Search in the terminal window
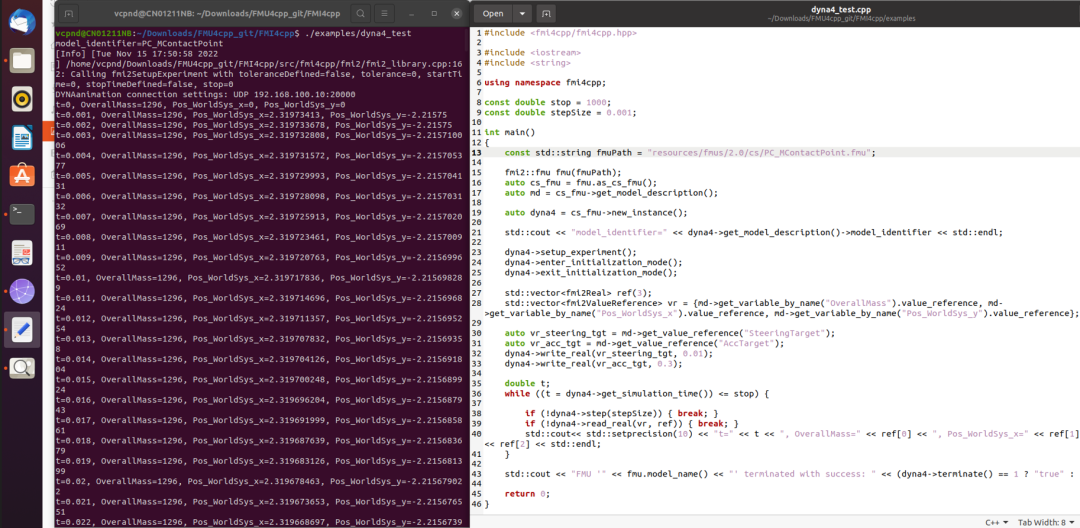This screenshot has width=1080, height=528. 361,12
